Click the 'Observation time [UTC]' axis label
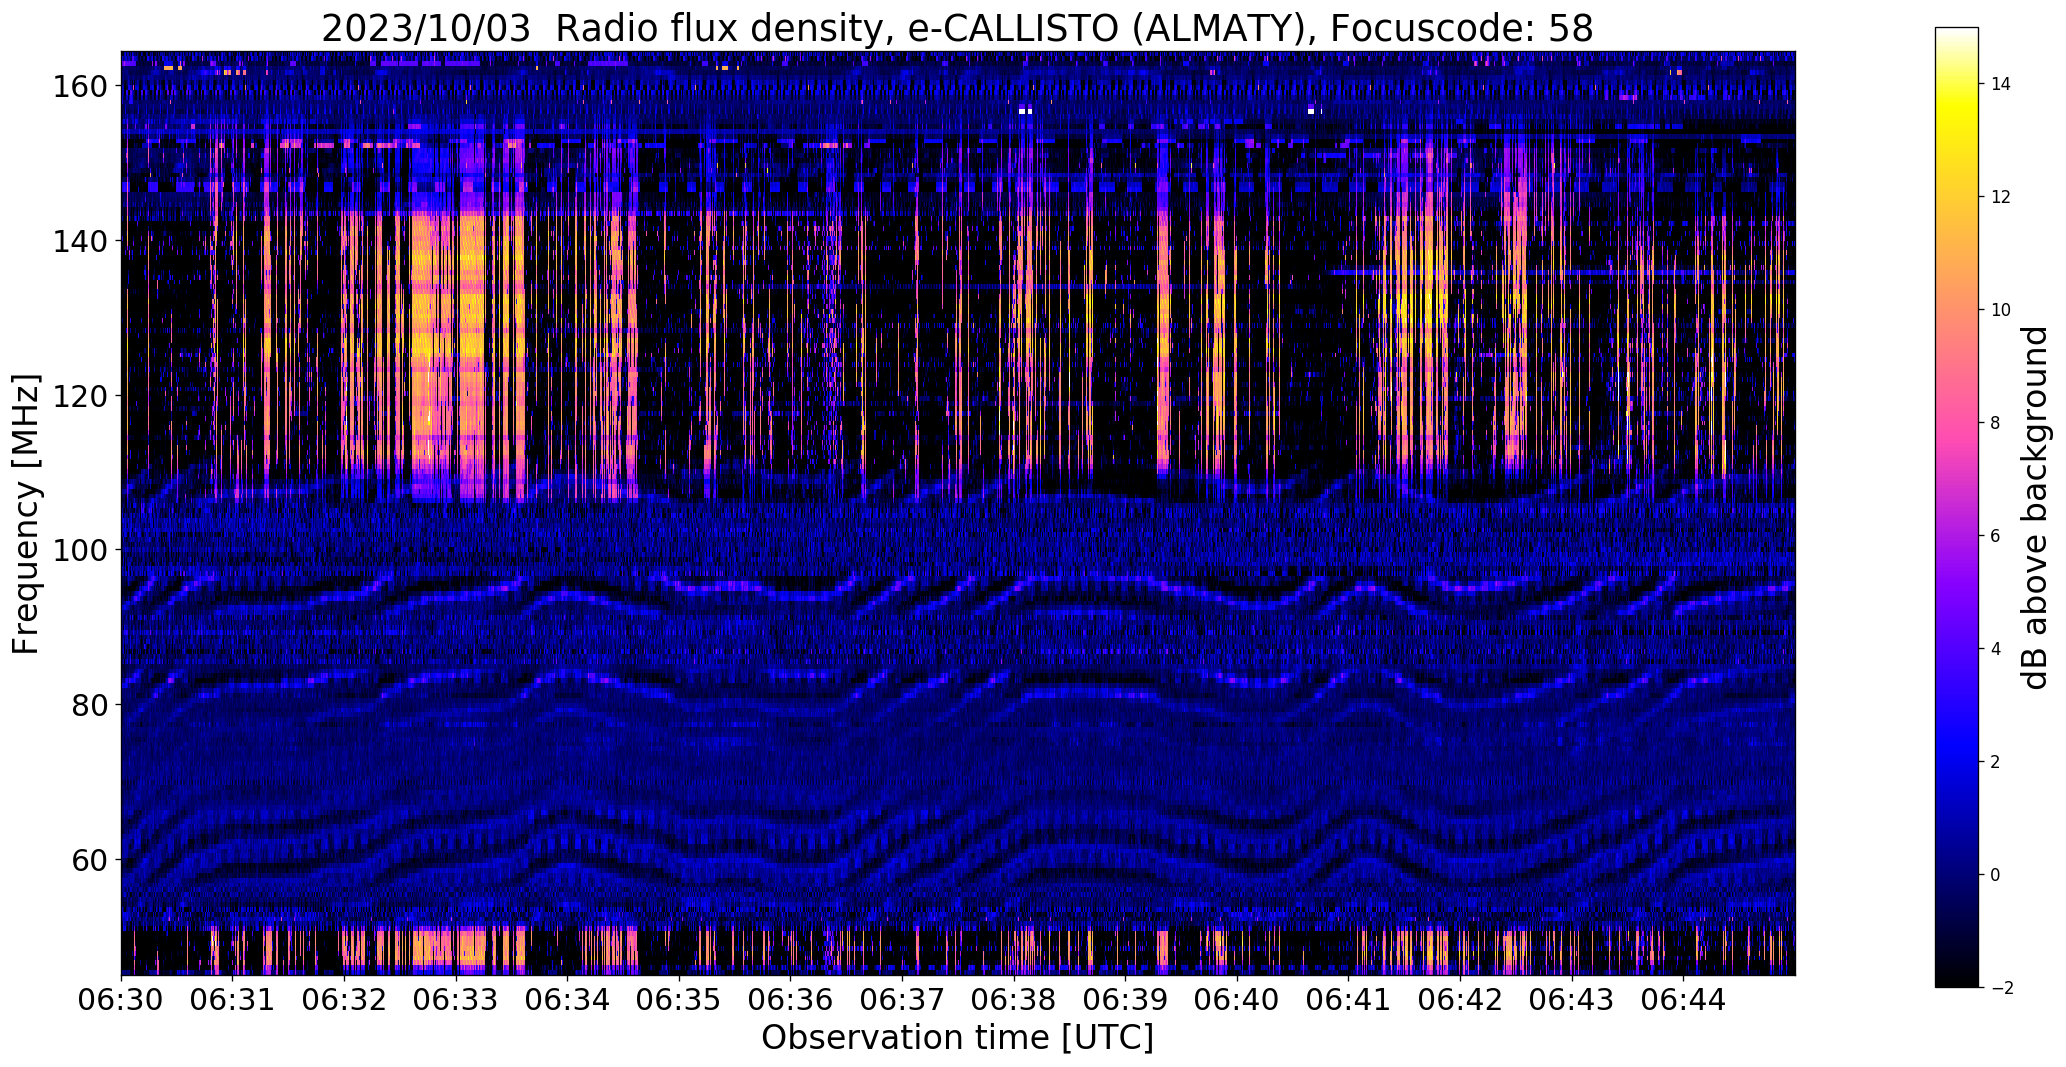 (957, 1038)
